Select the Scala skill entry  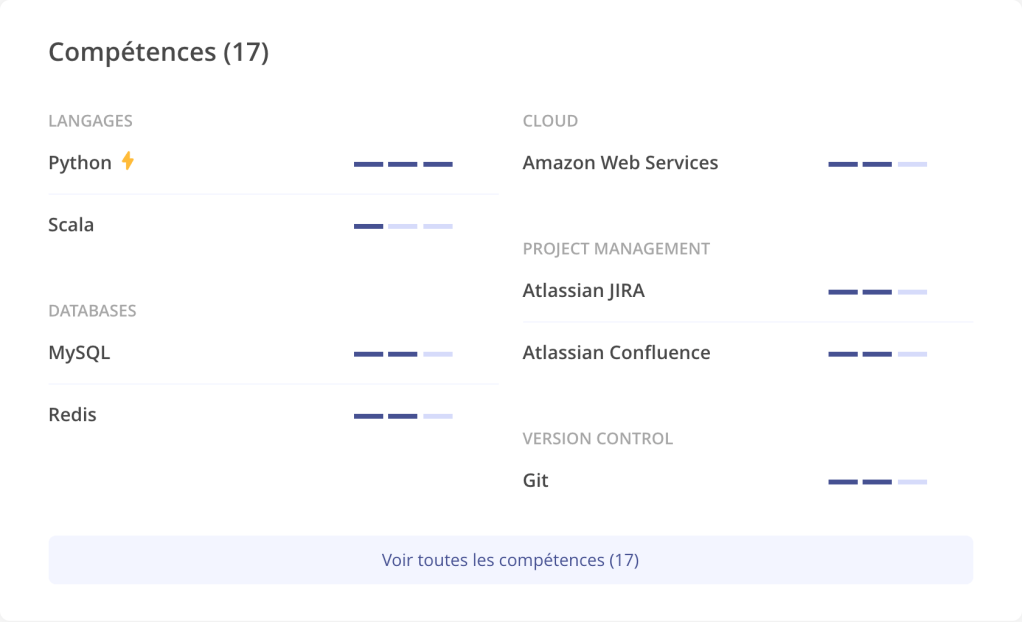(71, 225)
